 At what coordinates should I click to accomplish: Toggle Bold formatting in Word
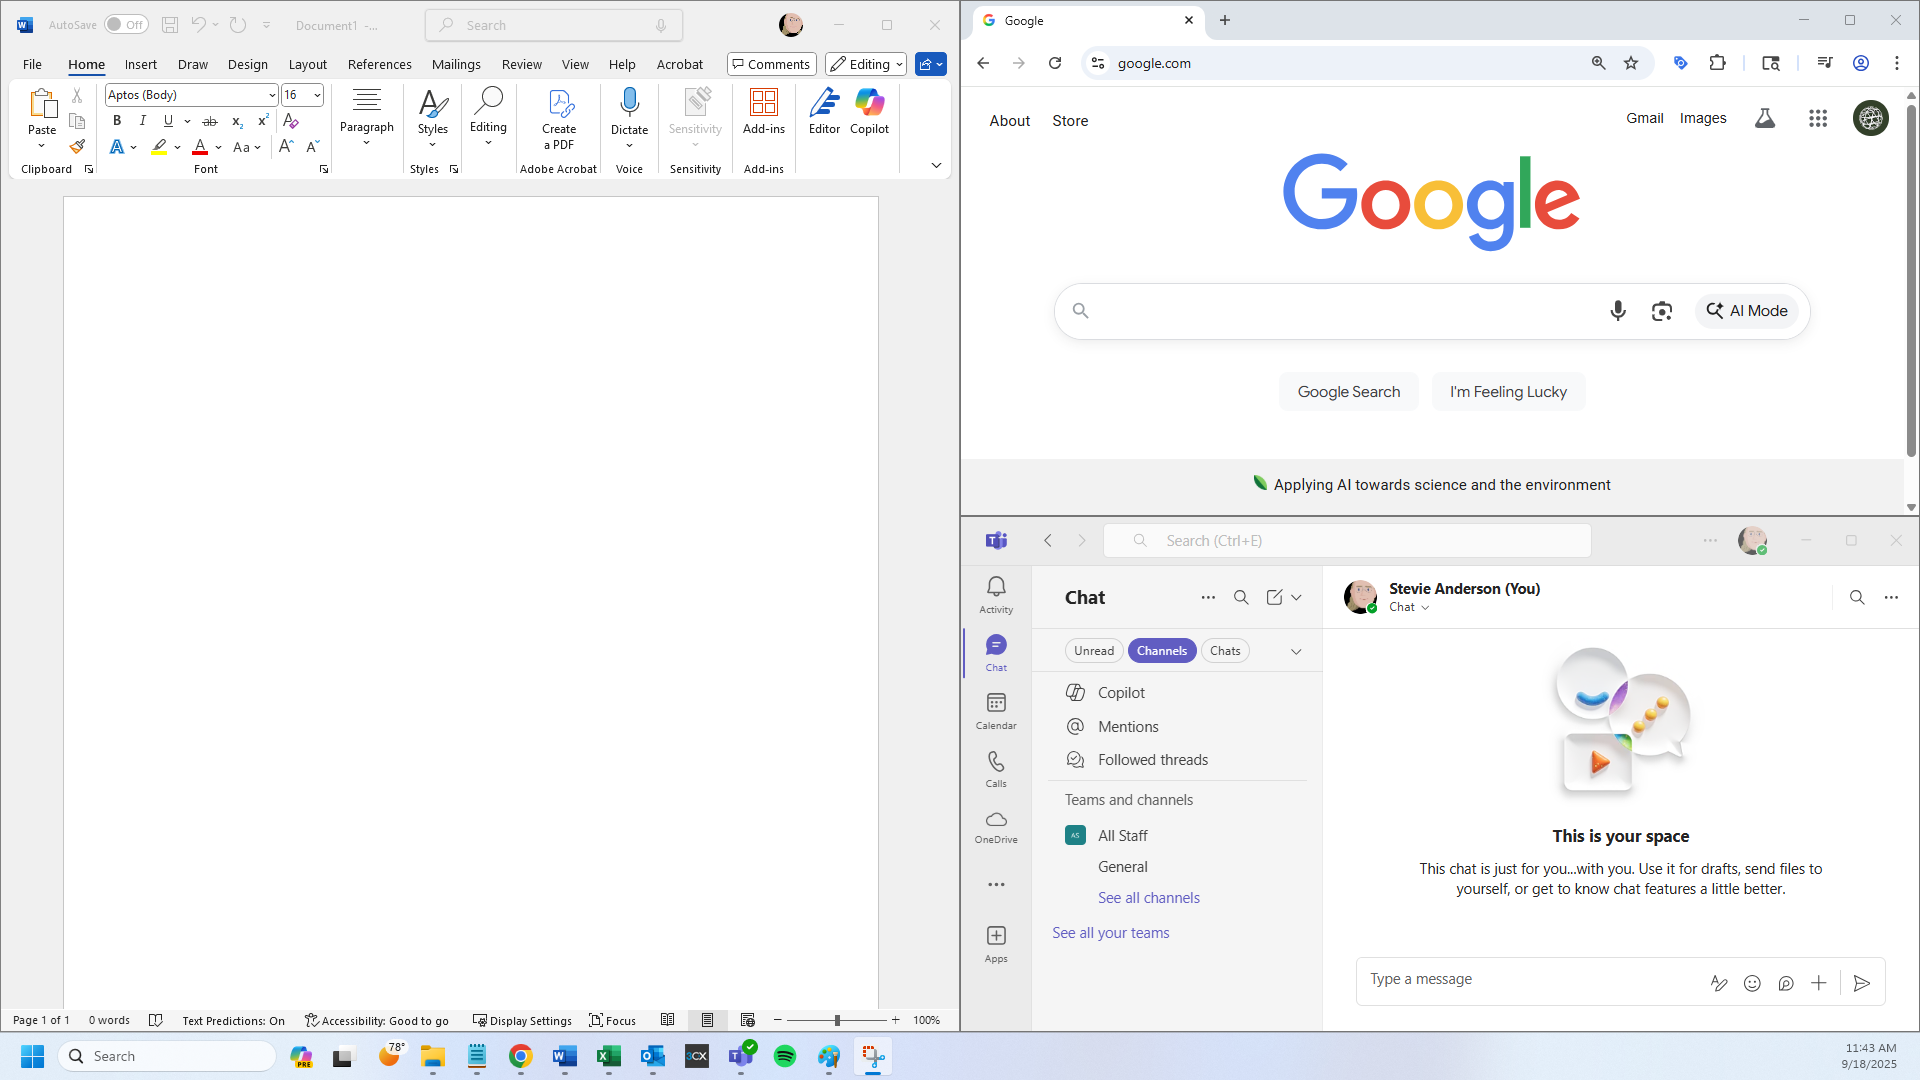click(x=117, y=120)
